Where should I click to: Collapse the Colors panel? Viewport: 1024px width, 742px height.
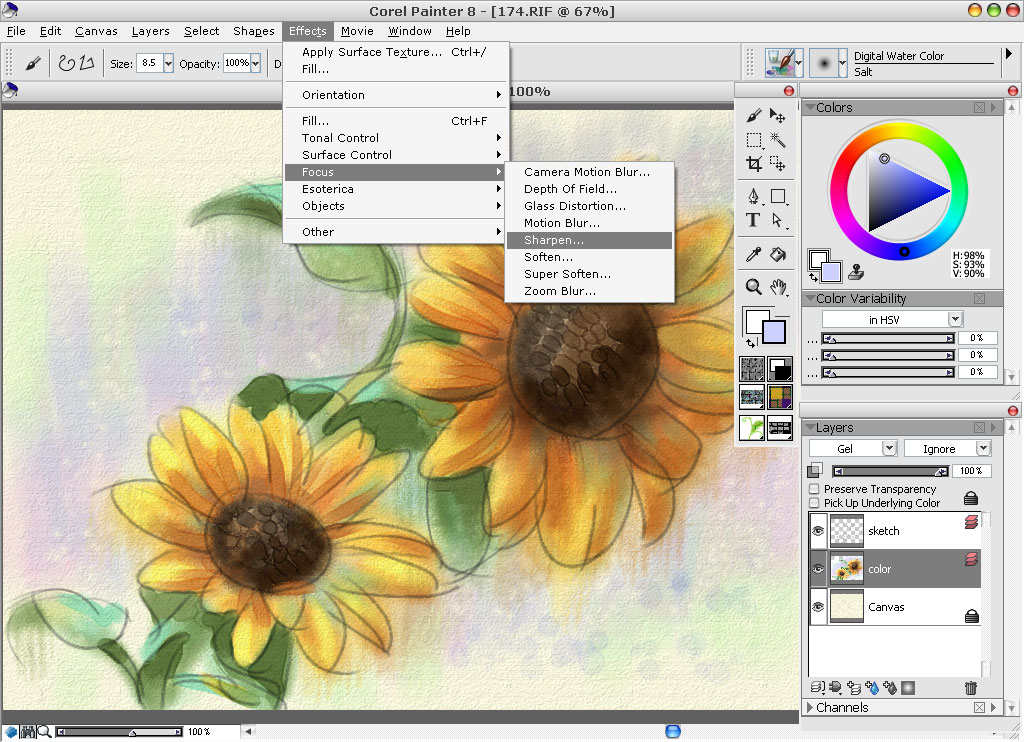[x=810, y=107]
